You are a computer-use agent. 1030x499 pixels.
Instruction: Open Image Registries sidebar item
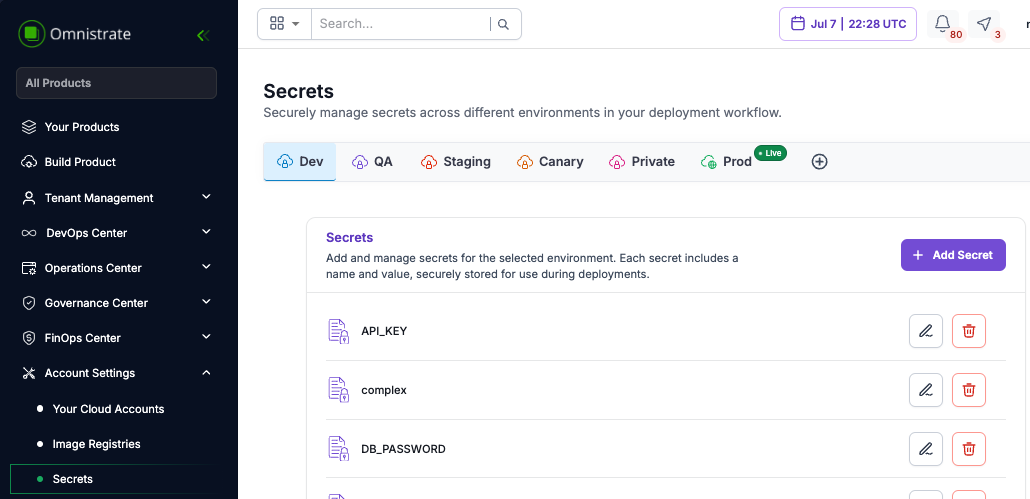tap(97, 444)
